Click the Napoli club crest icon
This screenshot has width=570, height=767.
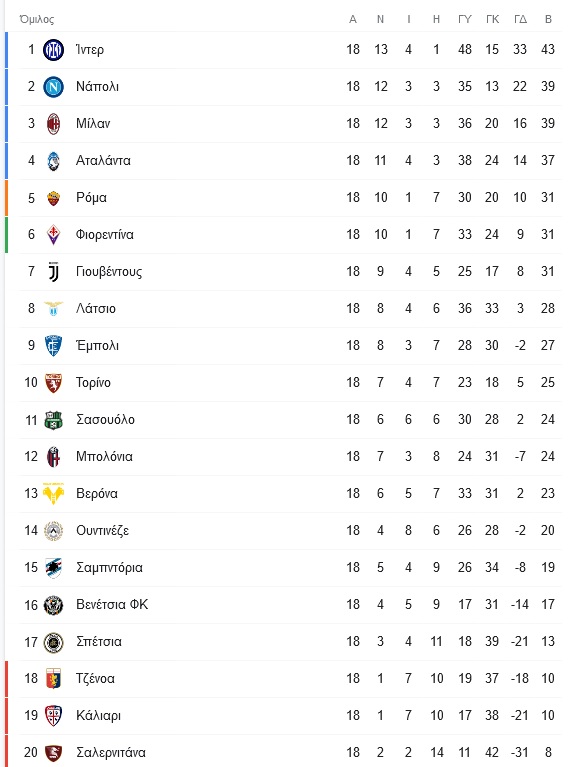[x=53, y=87]
